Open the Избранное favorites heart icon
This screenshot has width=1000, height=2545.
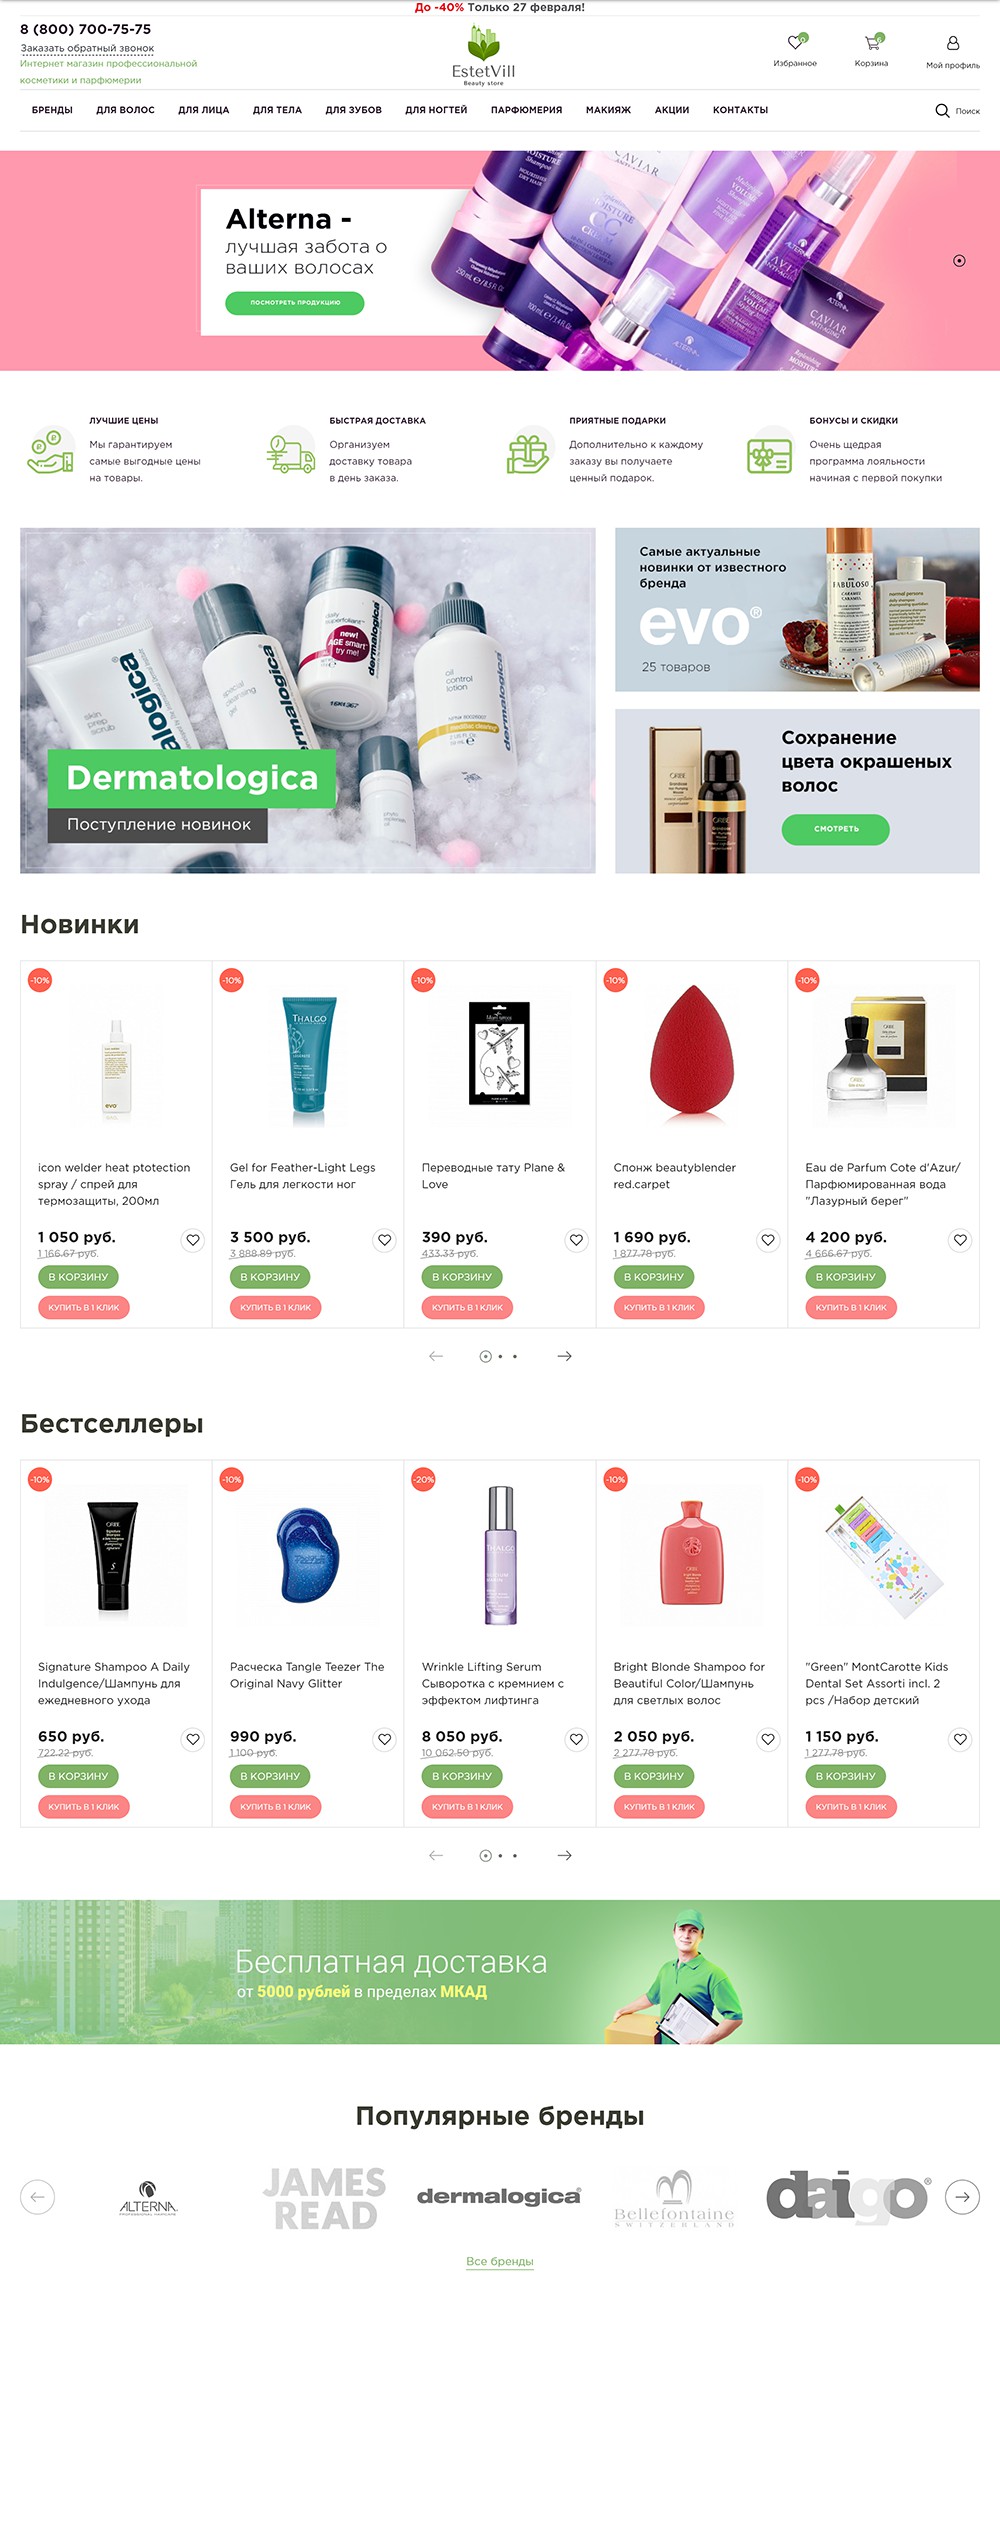(795, 43)
